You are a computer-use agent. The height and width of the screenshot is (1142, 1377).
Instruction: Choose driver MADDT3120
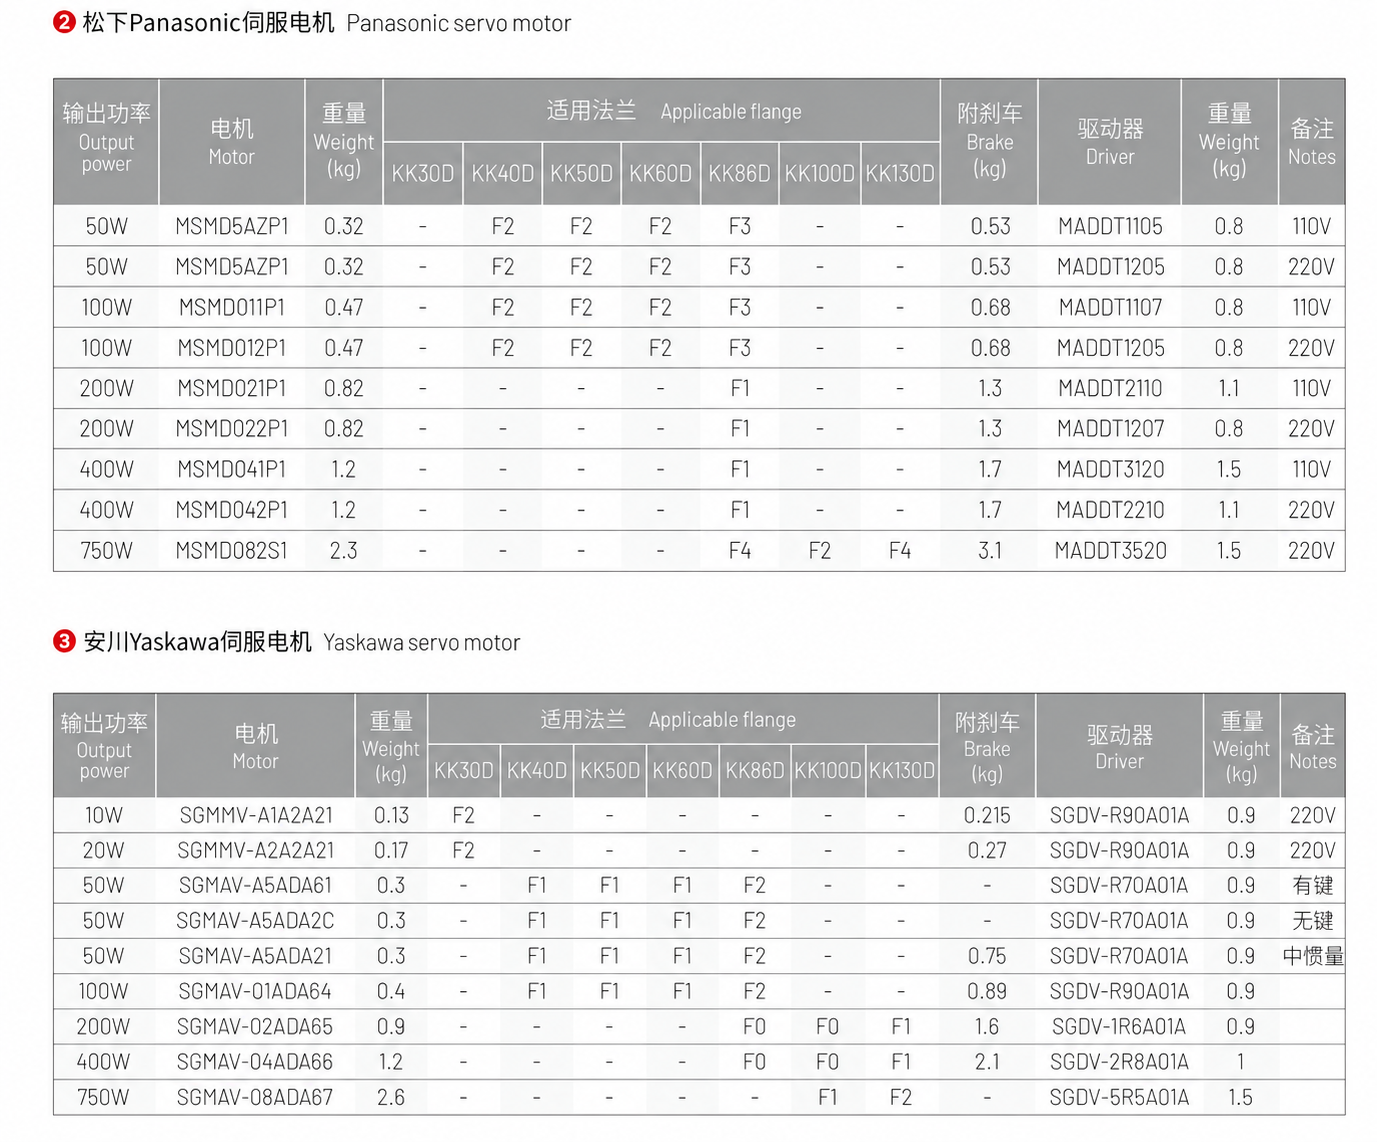point(1110,470)
